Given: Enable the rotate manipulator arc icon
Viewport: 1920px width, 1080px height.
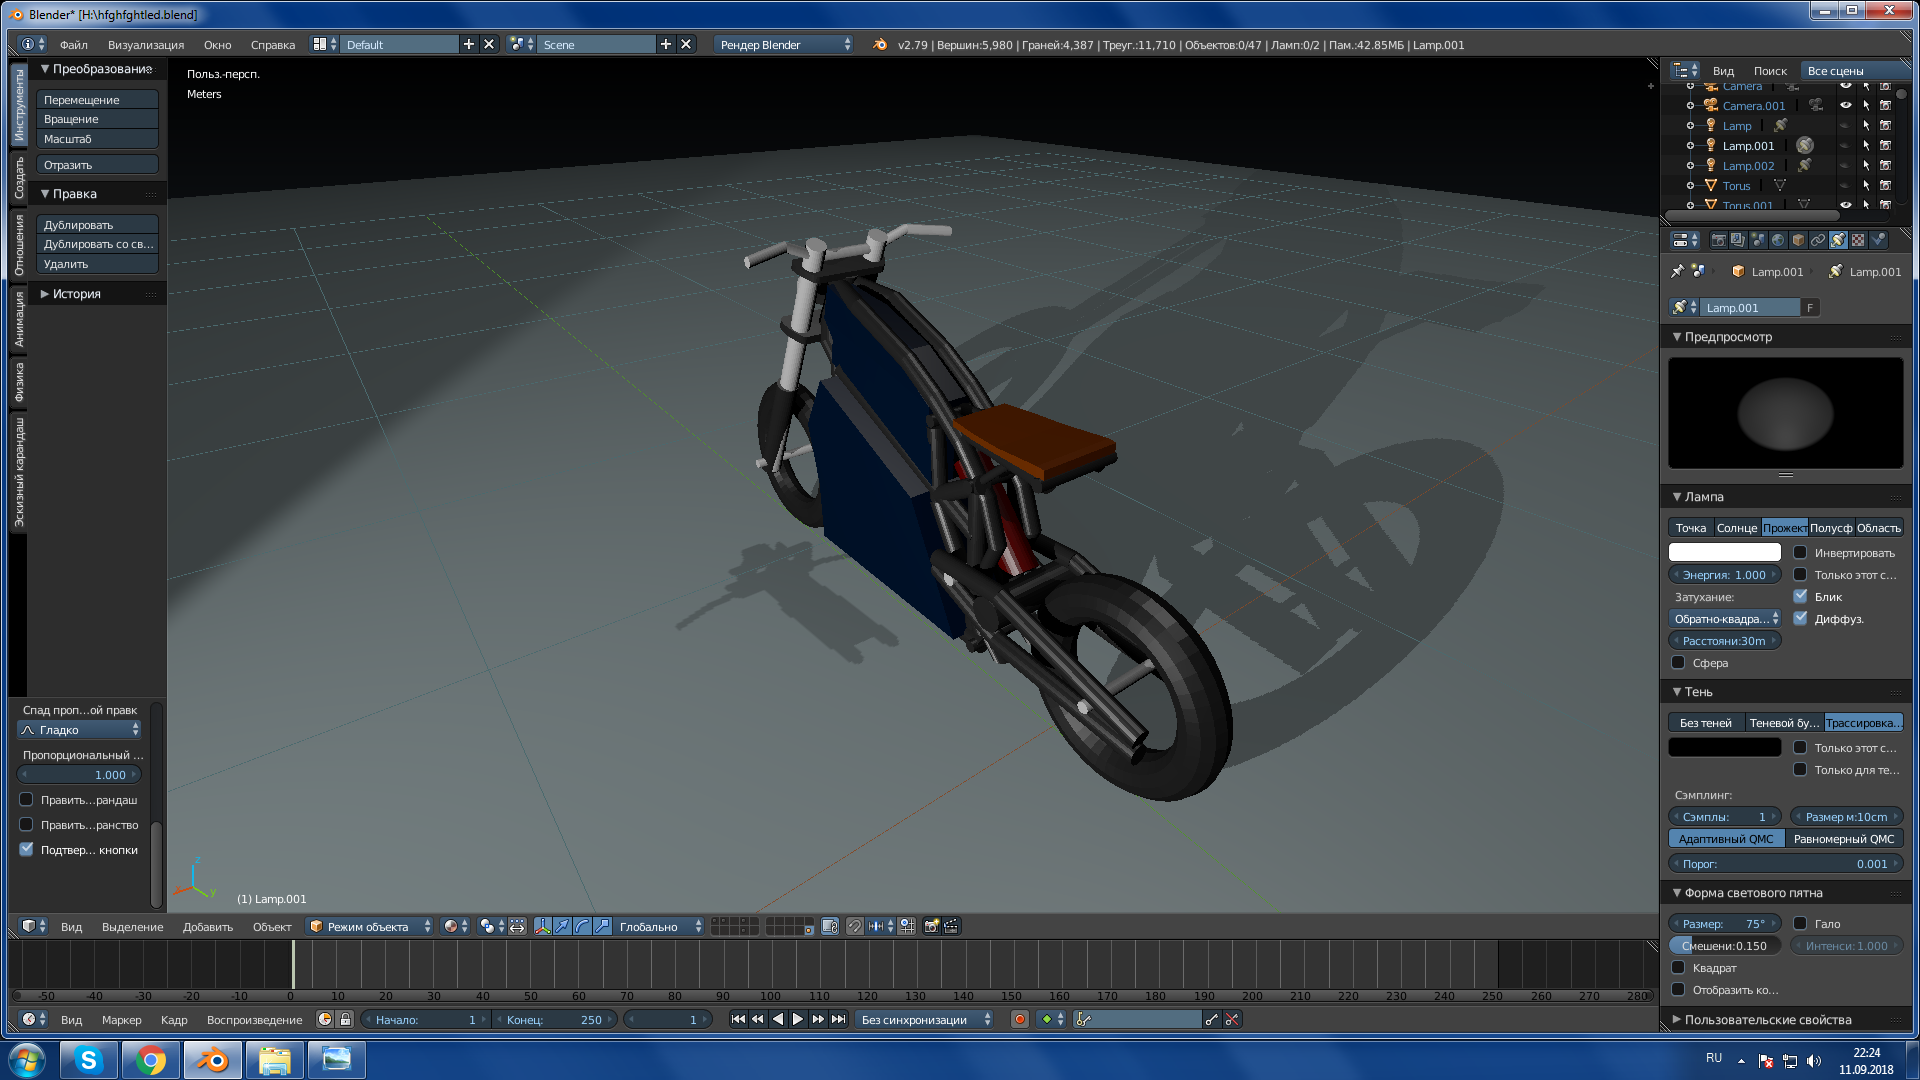Looking at the screenshot, I should pos(583,927).
